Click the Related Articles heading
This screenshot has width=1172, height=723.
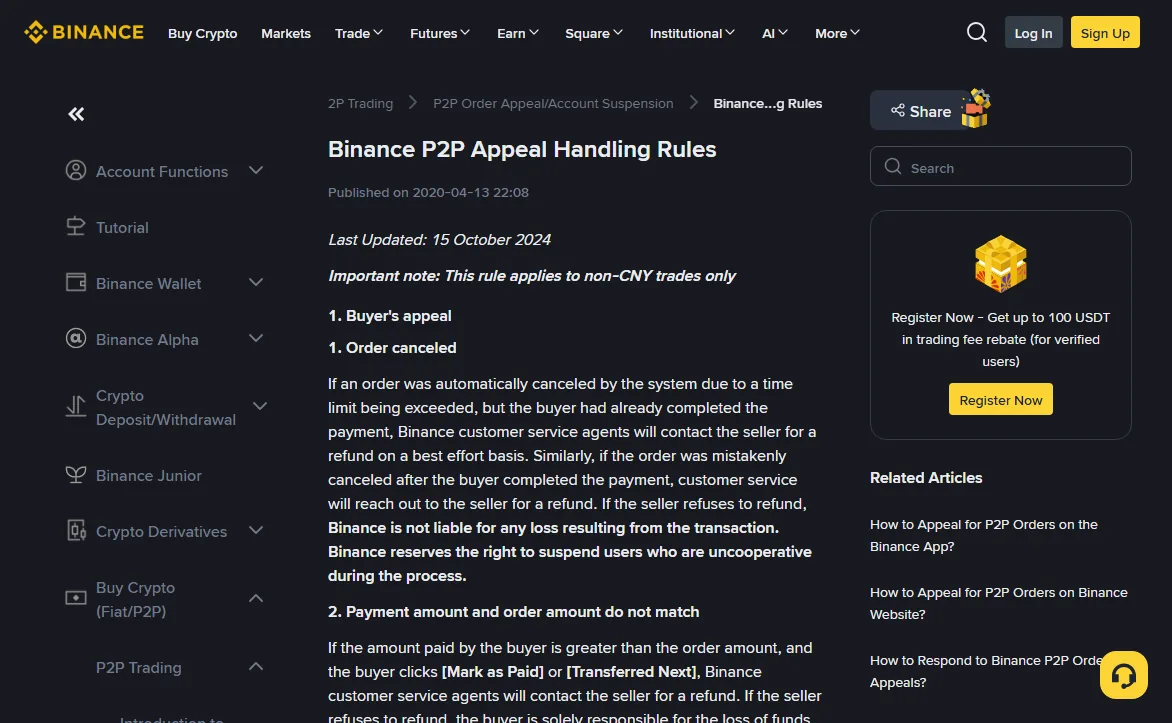[925, 477]
